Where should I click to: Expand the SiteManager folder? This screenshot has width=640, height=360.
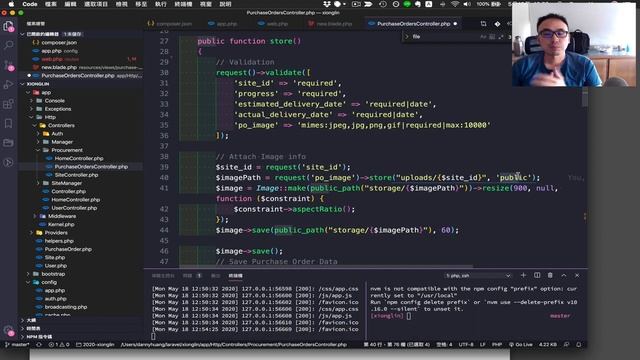click(38, 183)
